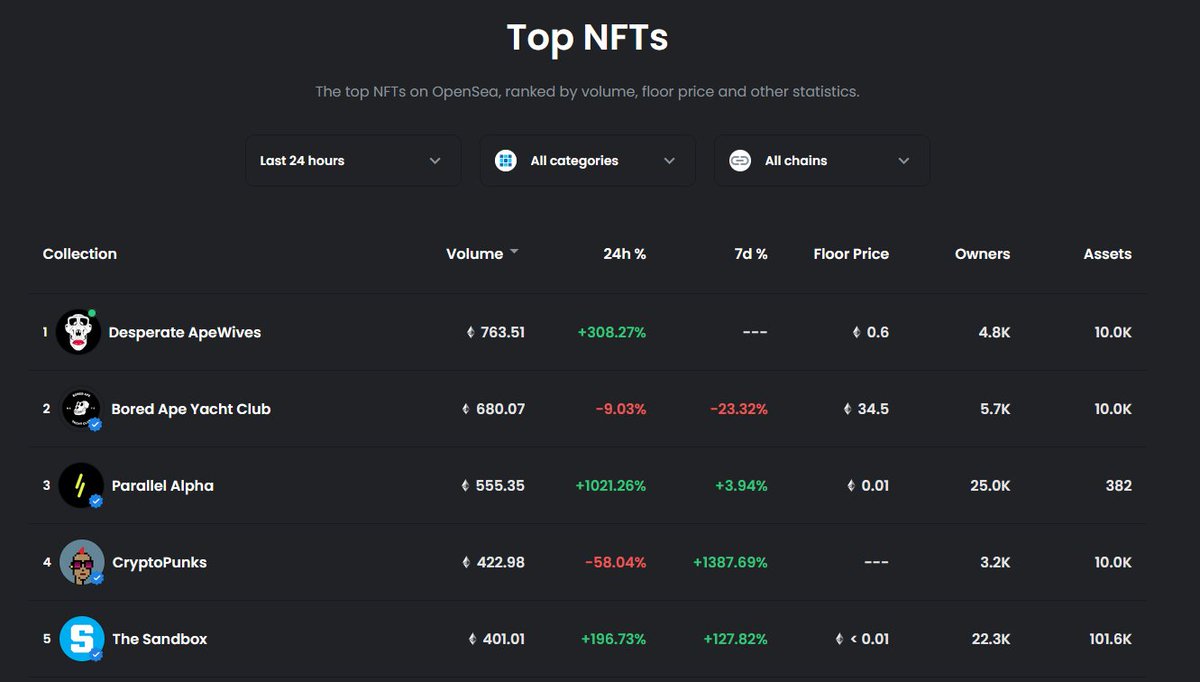The height and width of the screenshot is (682, 1200).
Task: Click the +127.82% 7d change value
Action: pyautogui.click(x=735, y=639)
